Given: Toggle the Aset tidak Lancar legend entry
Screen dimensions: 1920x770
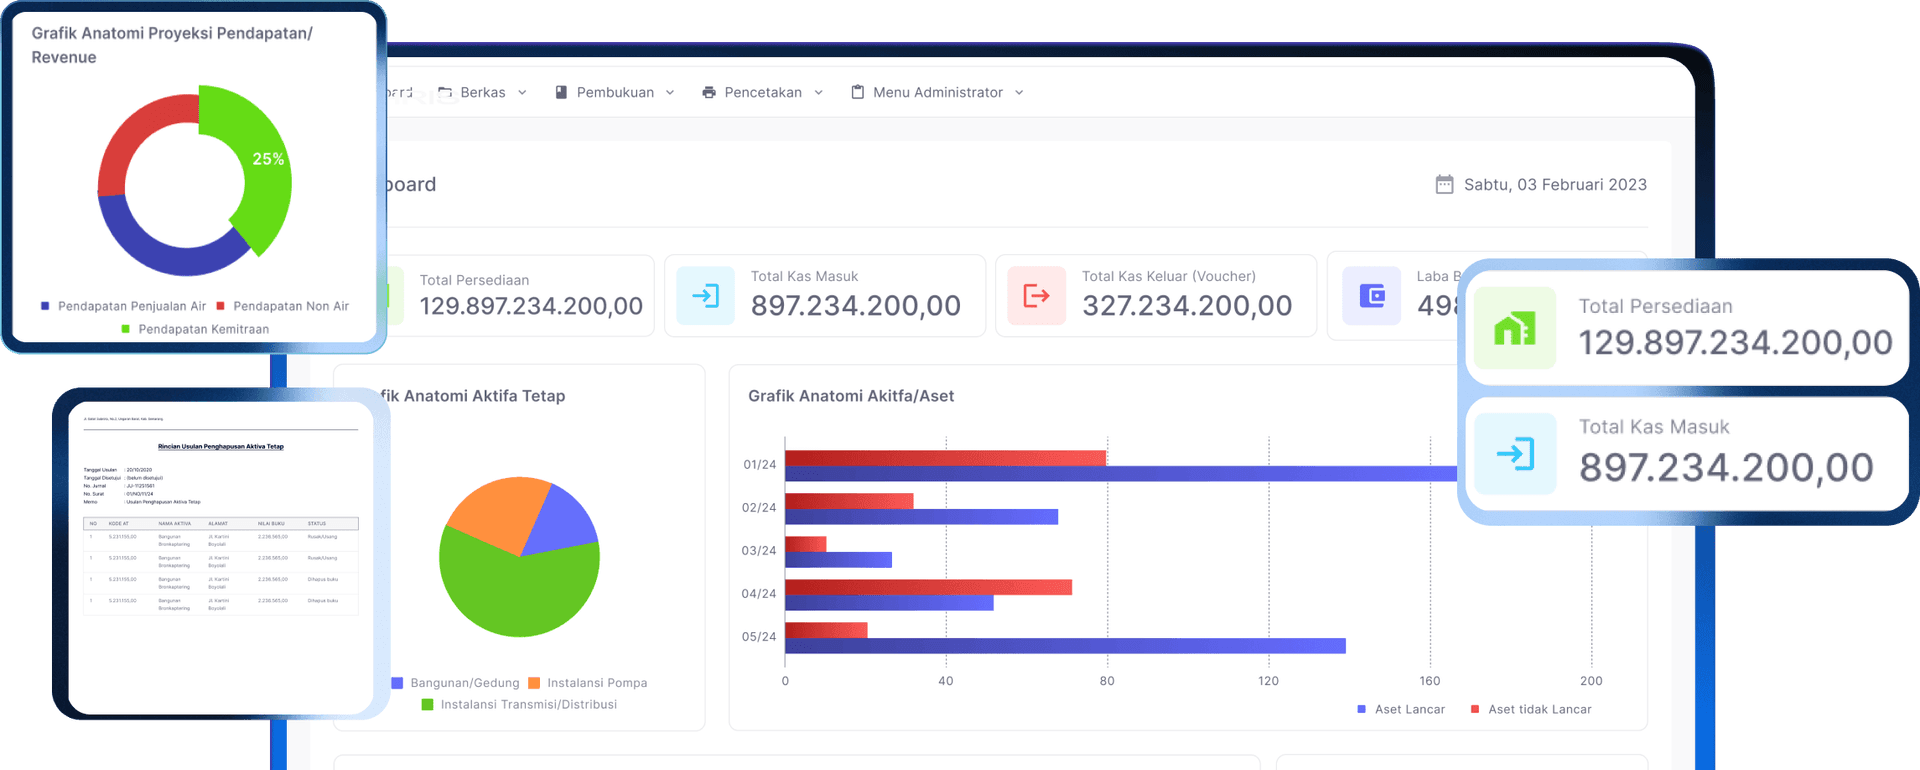Looking at the screenshot, I should 1531,709.
